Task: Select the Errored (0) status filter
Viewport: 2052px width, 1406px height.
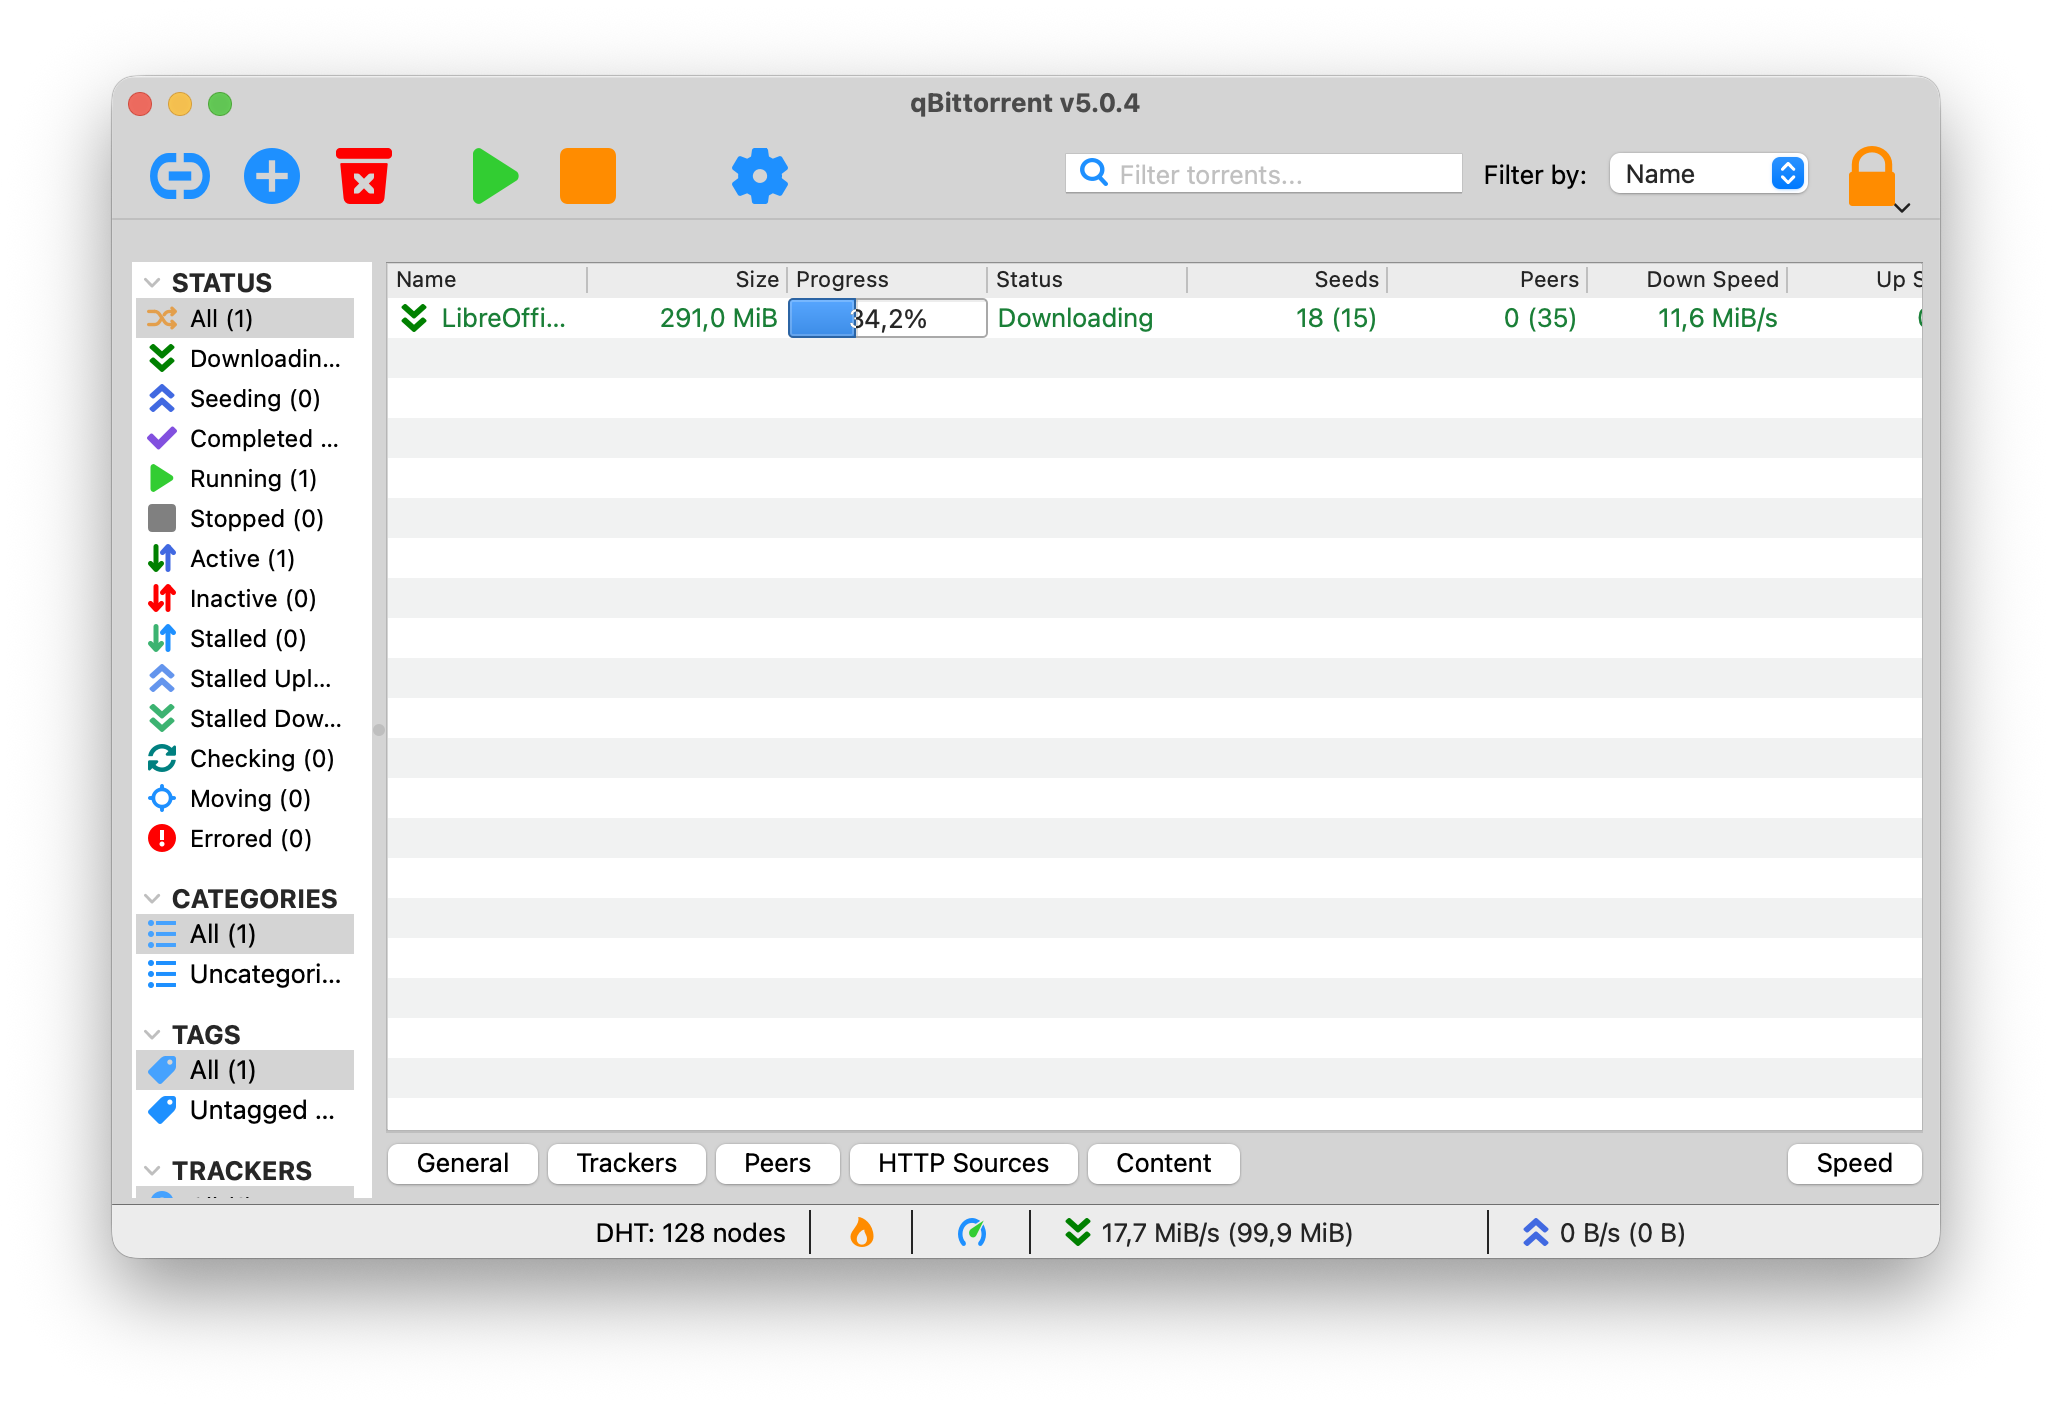Action: [x=245, y=839]
